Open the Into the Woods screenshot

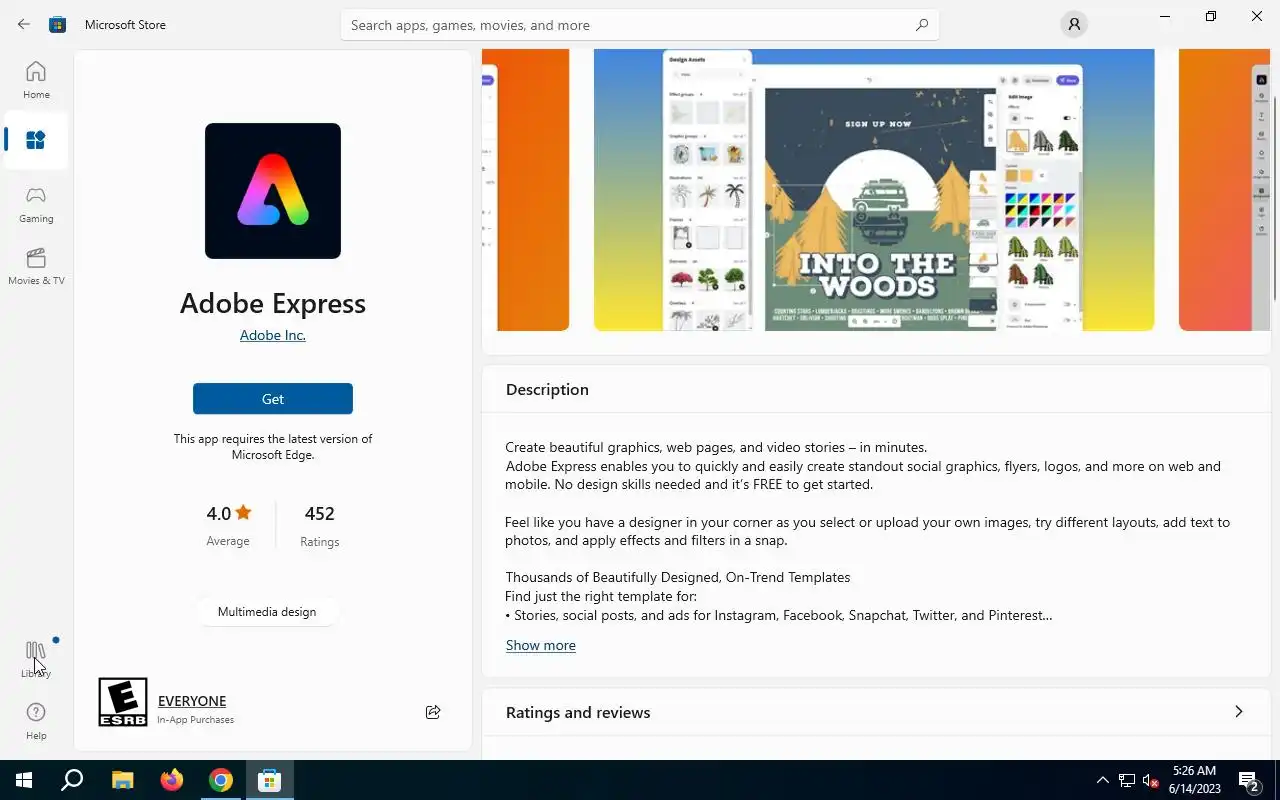[874, 190]
